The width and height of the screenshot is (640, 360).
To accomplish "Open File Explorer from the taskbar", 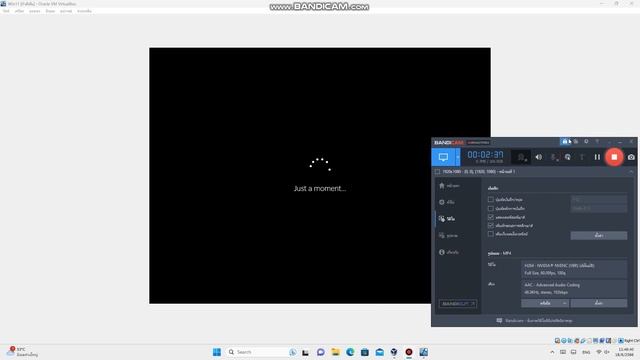I will pos(336,352).
